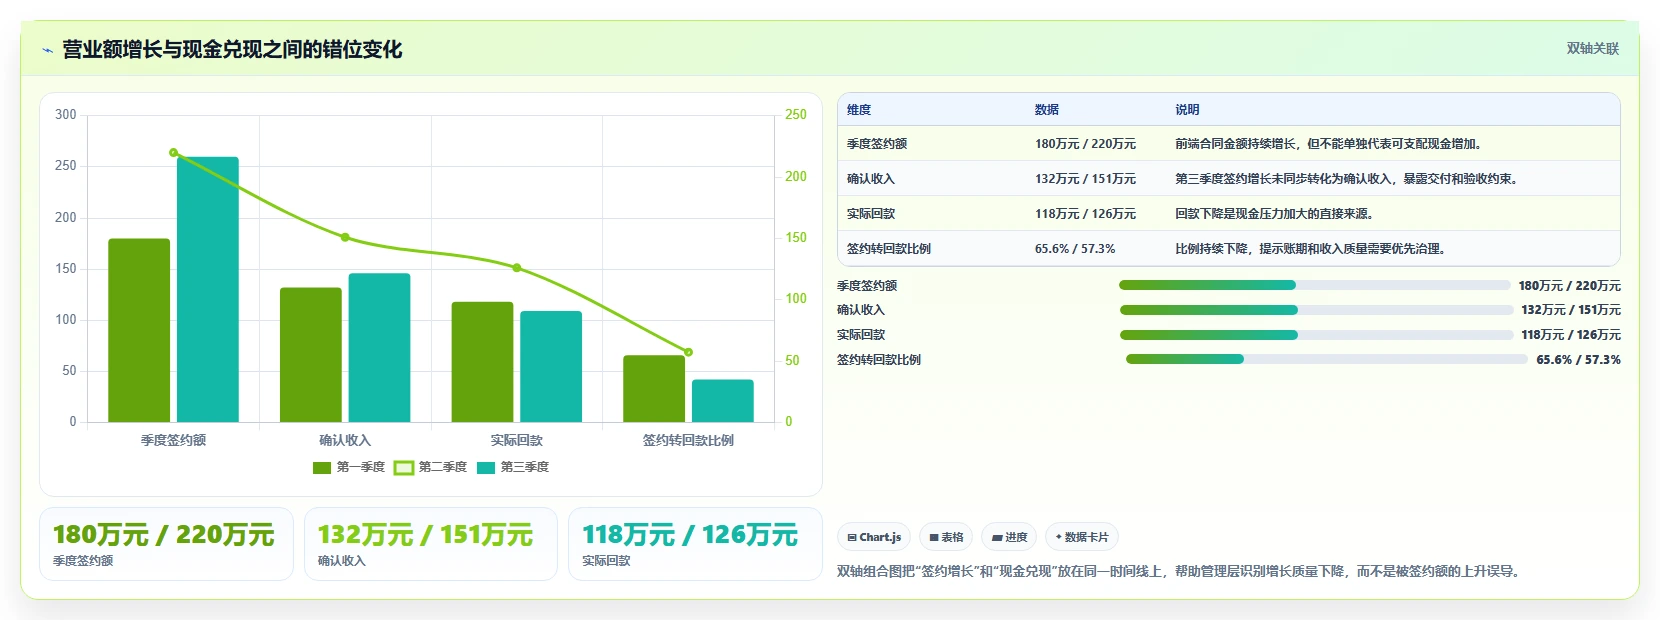The width and height of the screenshot is (1660, 620).
Task: Click the 营业额增长与现金兑现之间的错位变化 title
Action: [232, 50]
